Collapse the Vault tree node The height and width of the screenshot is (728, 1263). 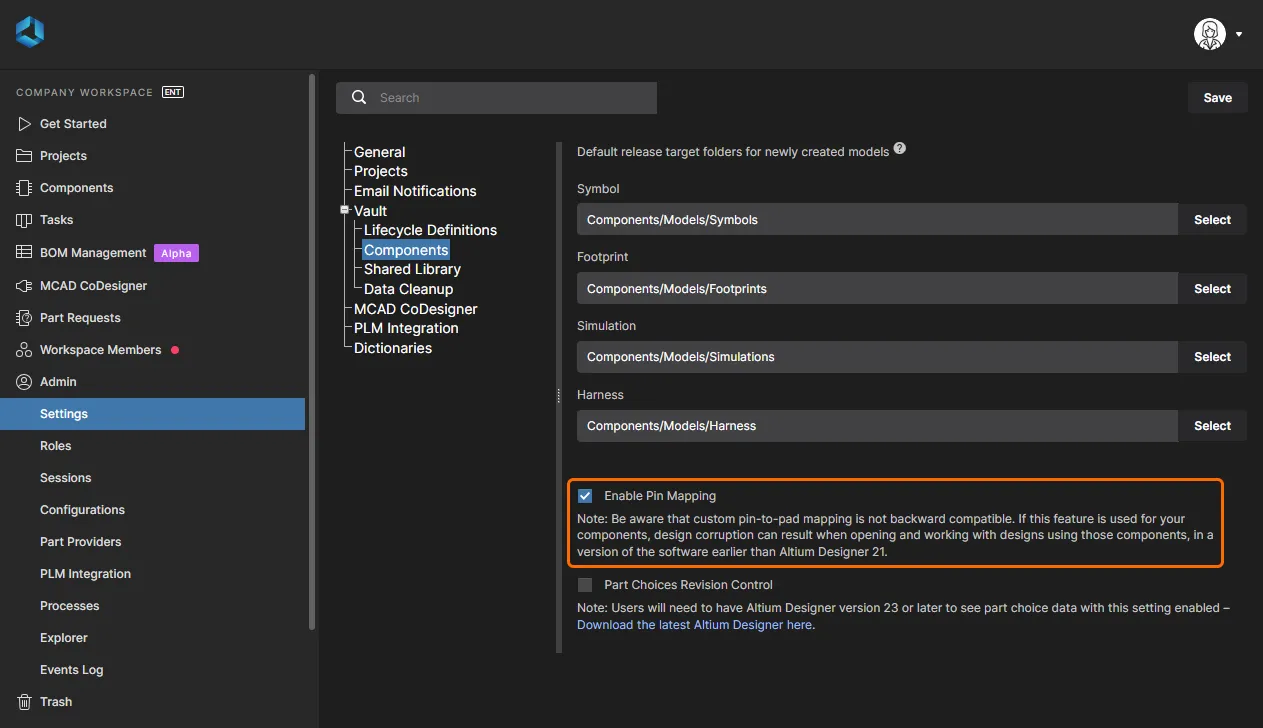pyautogui.click(x=344, y=211)
